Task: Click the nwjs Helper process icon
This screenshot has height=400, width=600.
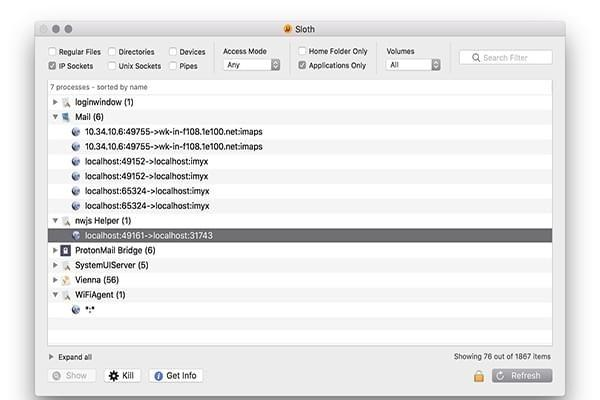Action: tap(66, 221)
